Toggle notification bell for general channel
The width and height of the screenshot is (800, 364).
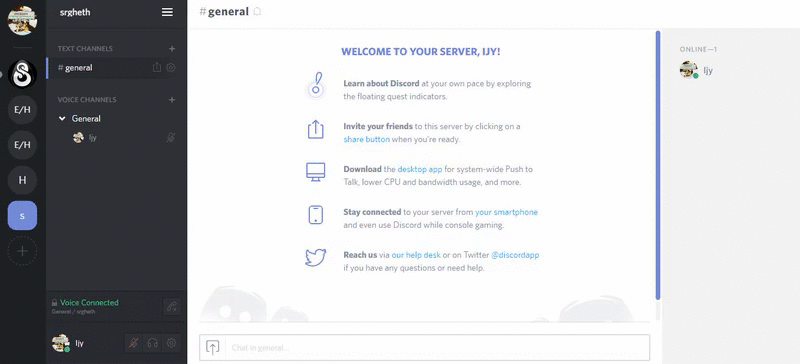click(258, 11)
